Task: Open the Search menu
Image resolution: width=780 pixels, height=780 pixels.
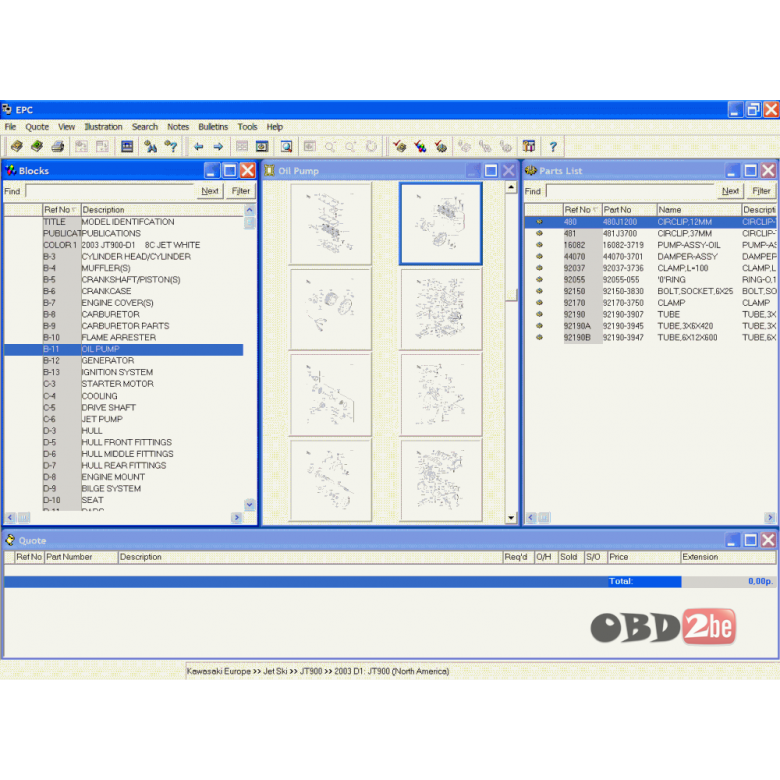Action: click(145, 127)
